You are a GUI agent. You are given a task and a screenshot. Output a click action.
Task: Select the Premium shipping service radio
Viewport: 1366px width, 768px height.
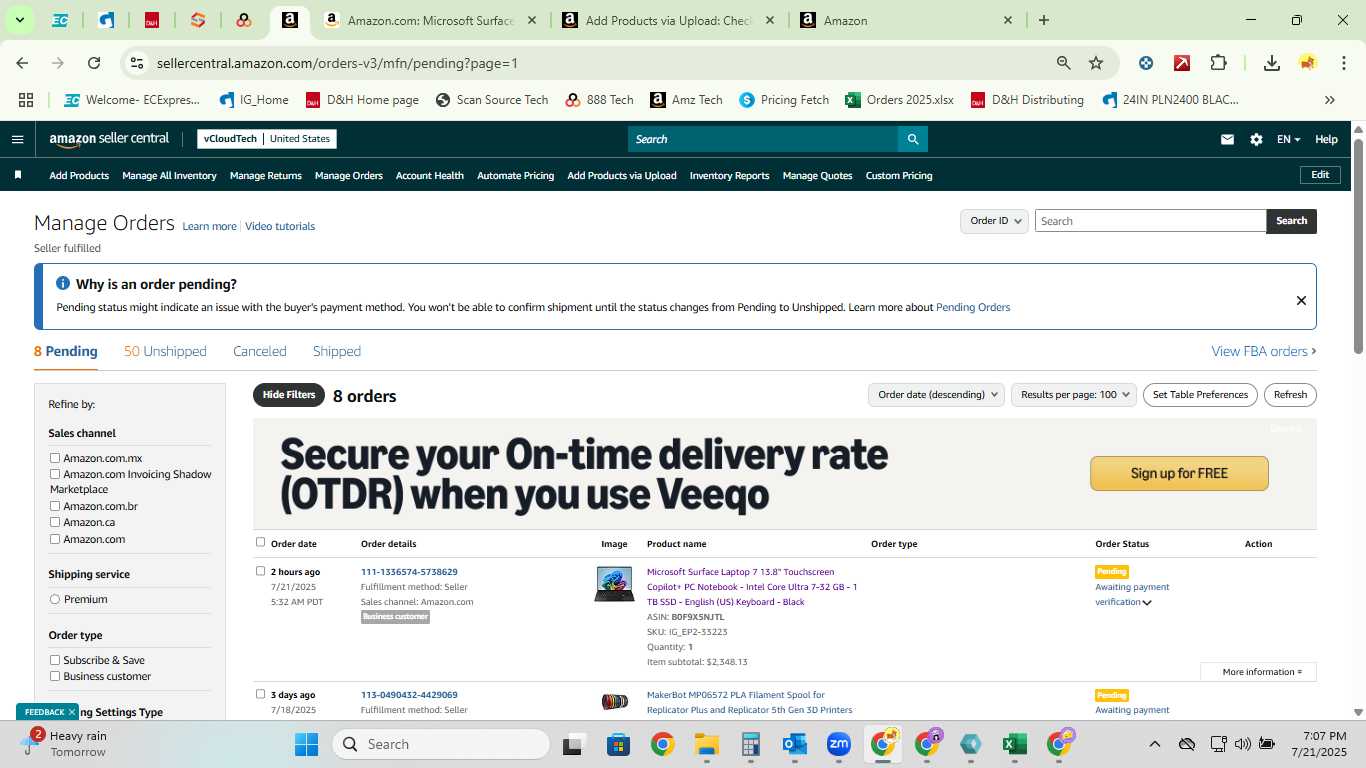coord(55,599)
